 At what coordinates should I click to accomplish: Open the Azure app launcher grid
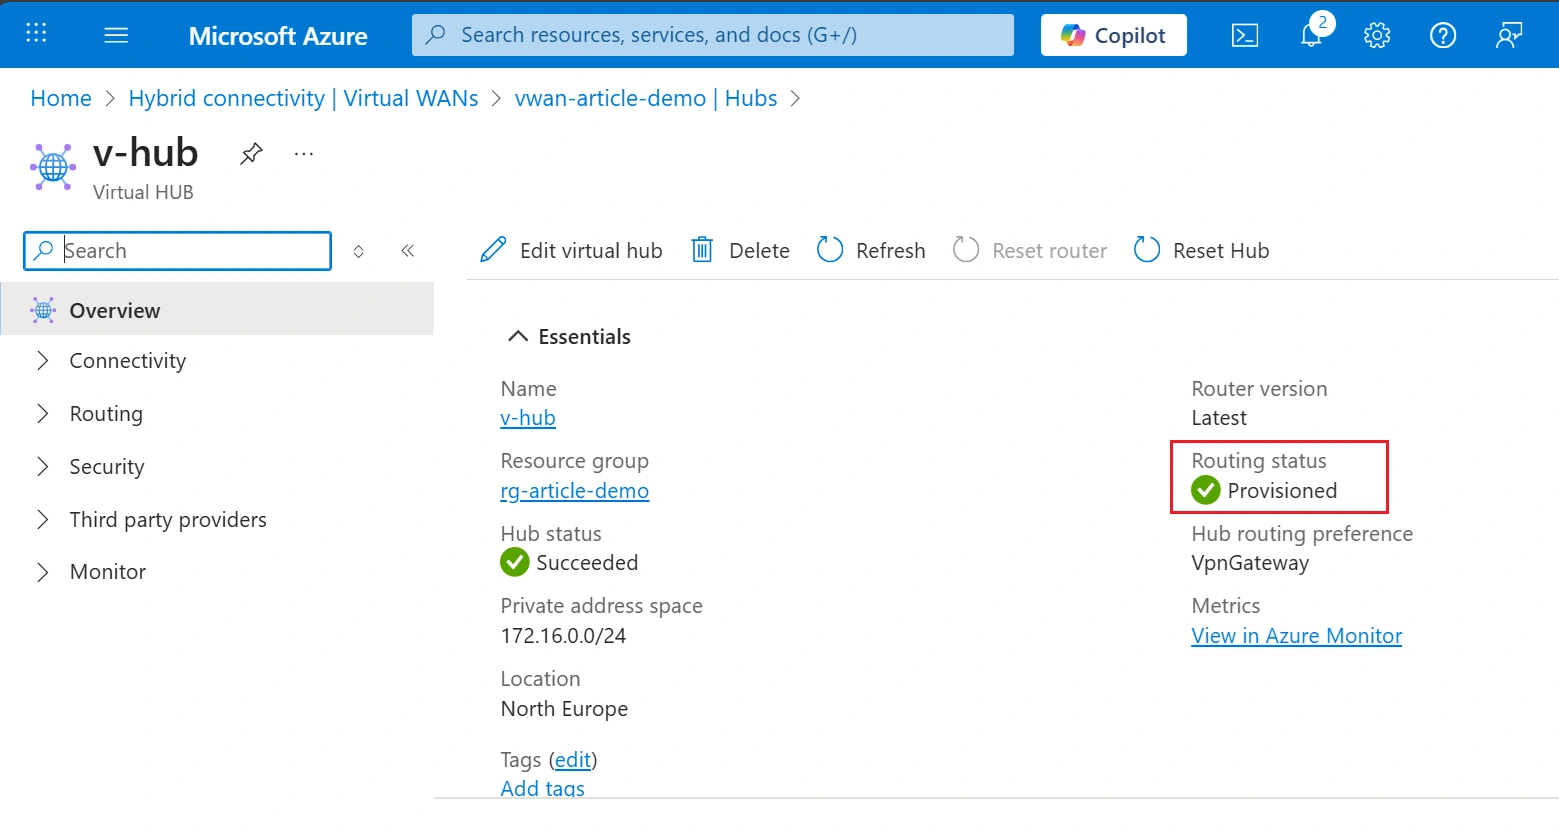pyautogui.click(x=36, y=34)
